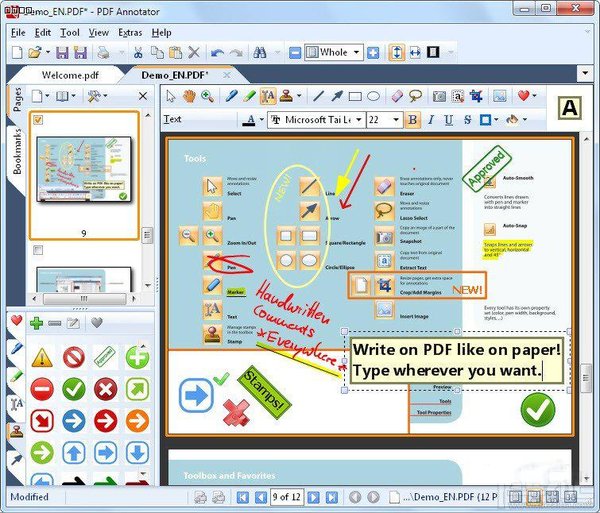This screenshot has height=513, width=600.
Task: Toggle the full screen view button
Action: (433, 52)
